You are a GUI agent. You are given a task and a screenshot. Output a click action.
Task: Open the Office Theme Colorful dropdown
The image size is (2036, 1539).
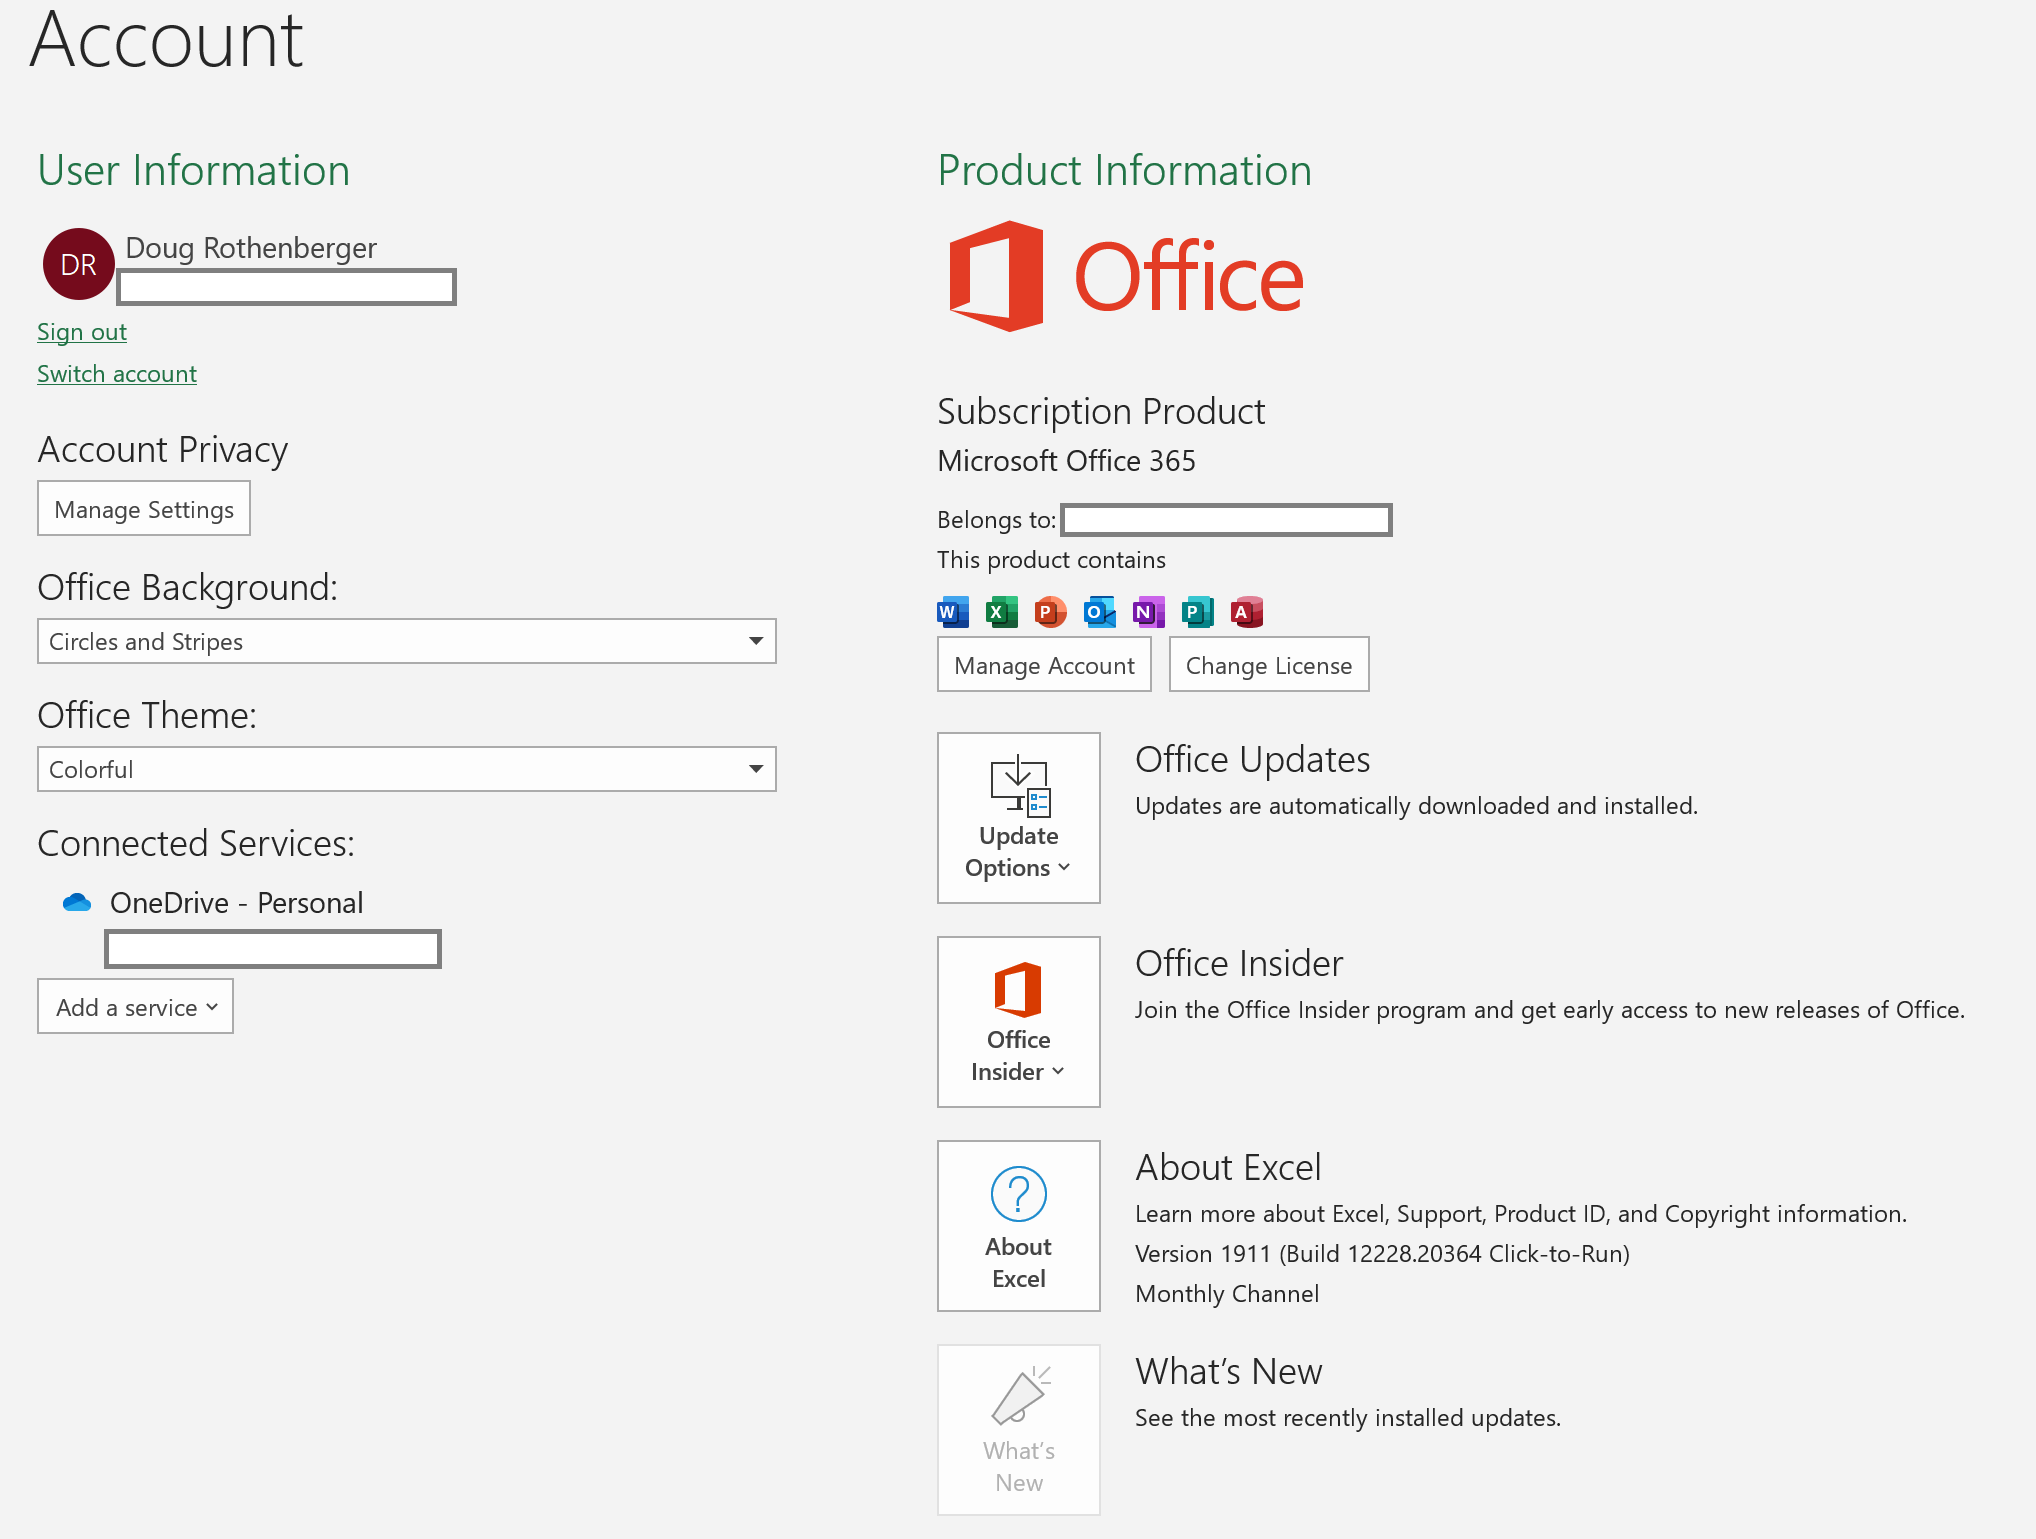coord(407,769)
